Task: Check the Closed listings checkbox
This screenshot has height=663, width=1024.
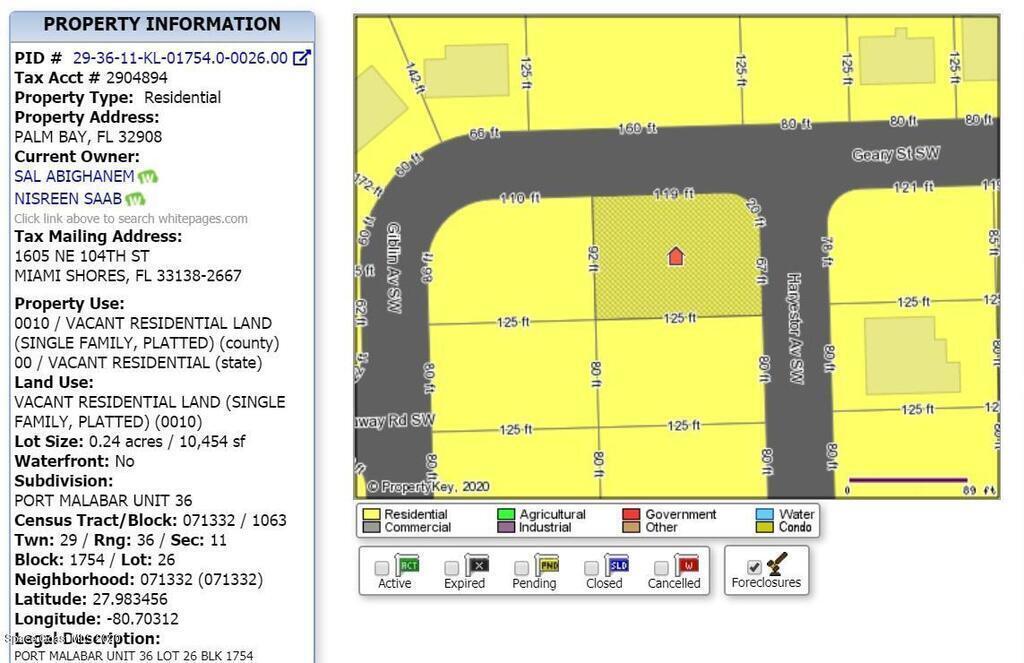Action: click(x=591, y=568)
